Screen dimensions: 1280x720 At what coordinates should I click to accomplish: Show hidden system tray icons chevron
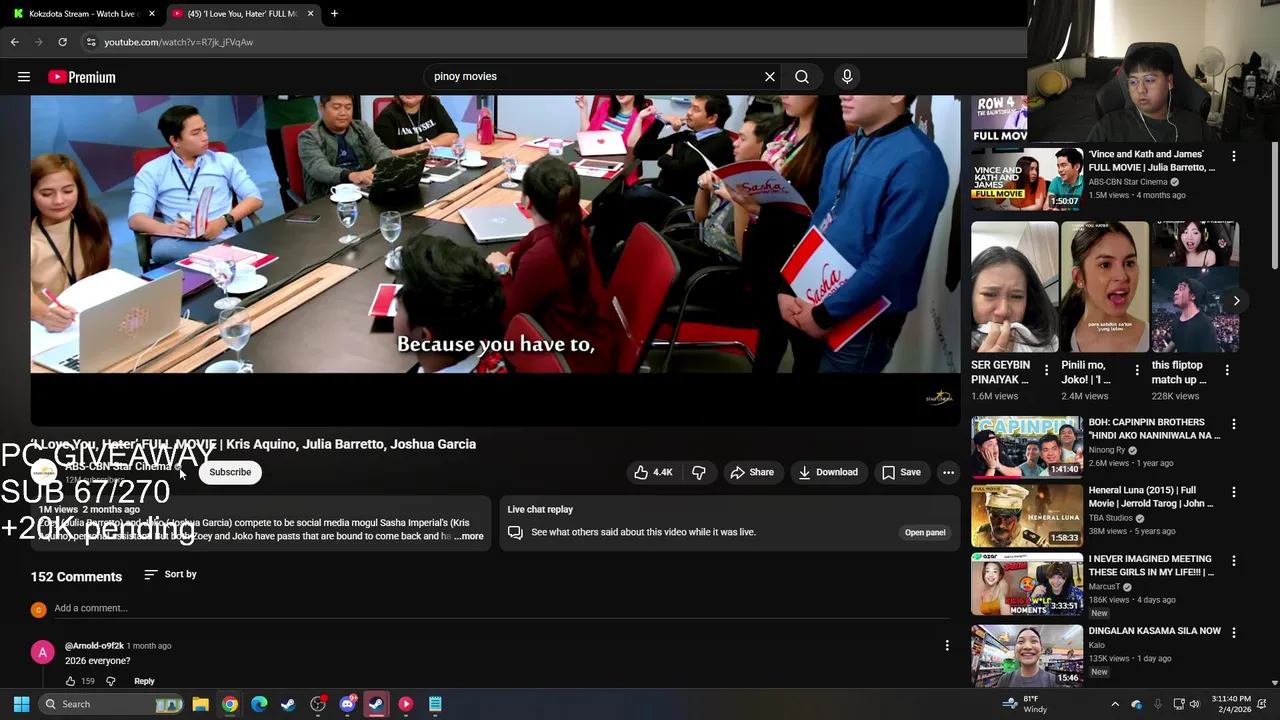1115,704
